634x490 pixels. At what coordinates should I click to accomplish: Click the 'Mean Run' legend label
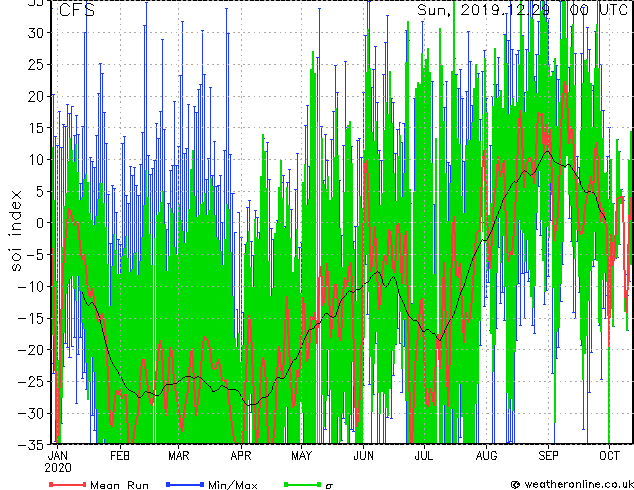point(119,485)
